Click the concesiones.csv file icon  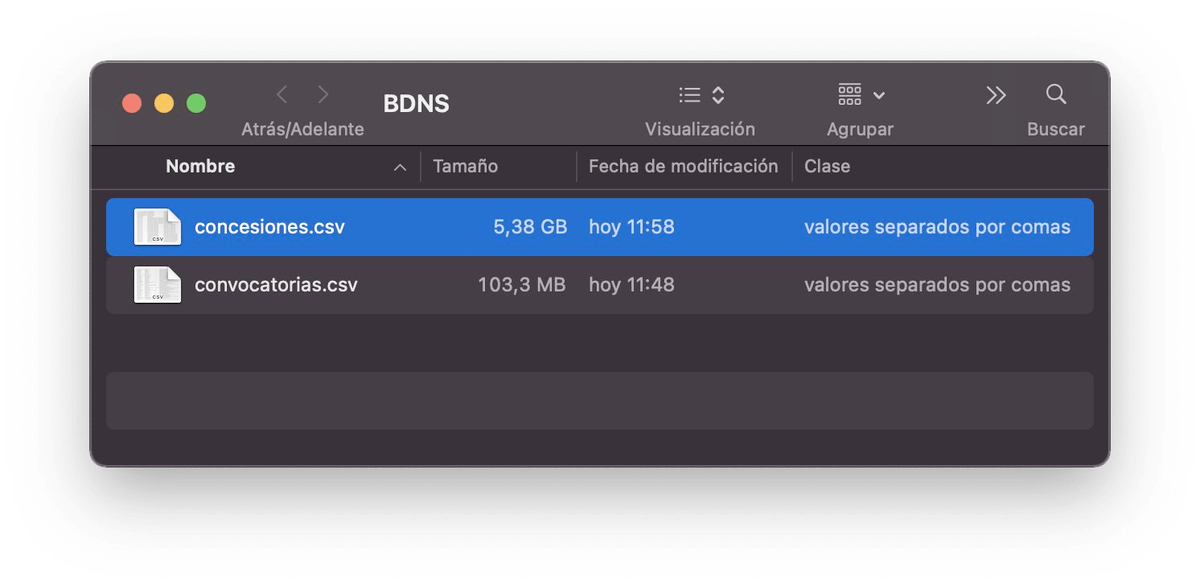click(x=157, y=227)
